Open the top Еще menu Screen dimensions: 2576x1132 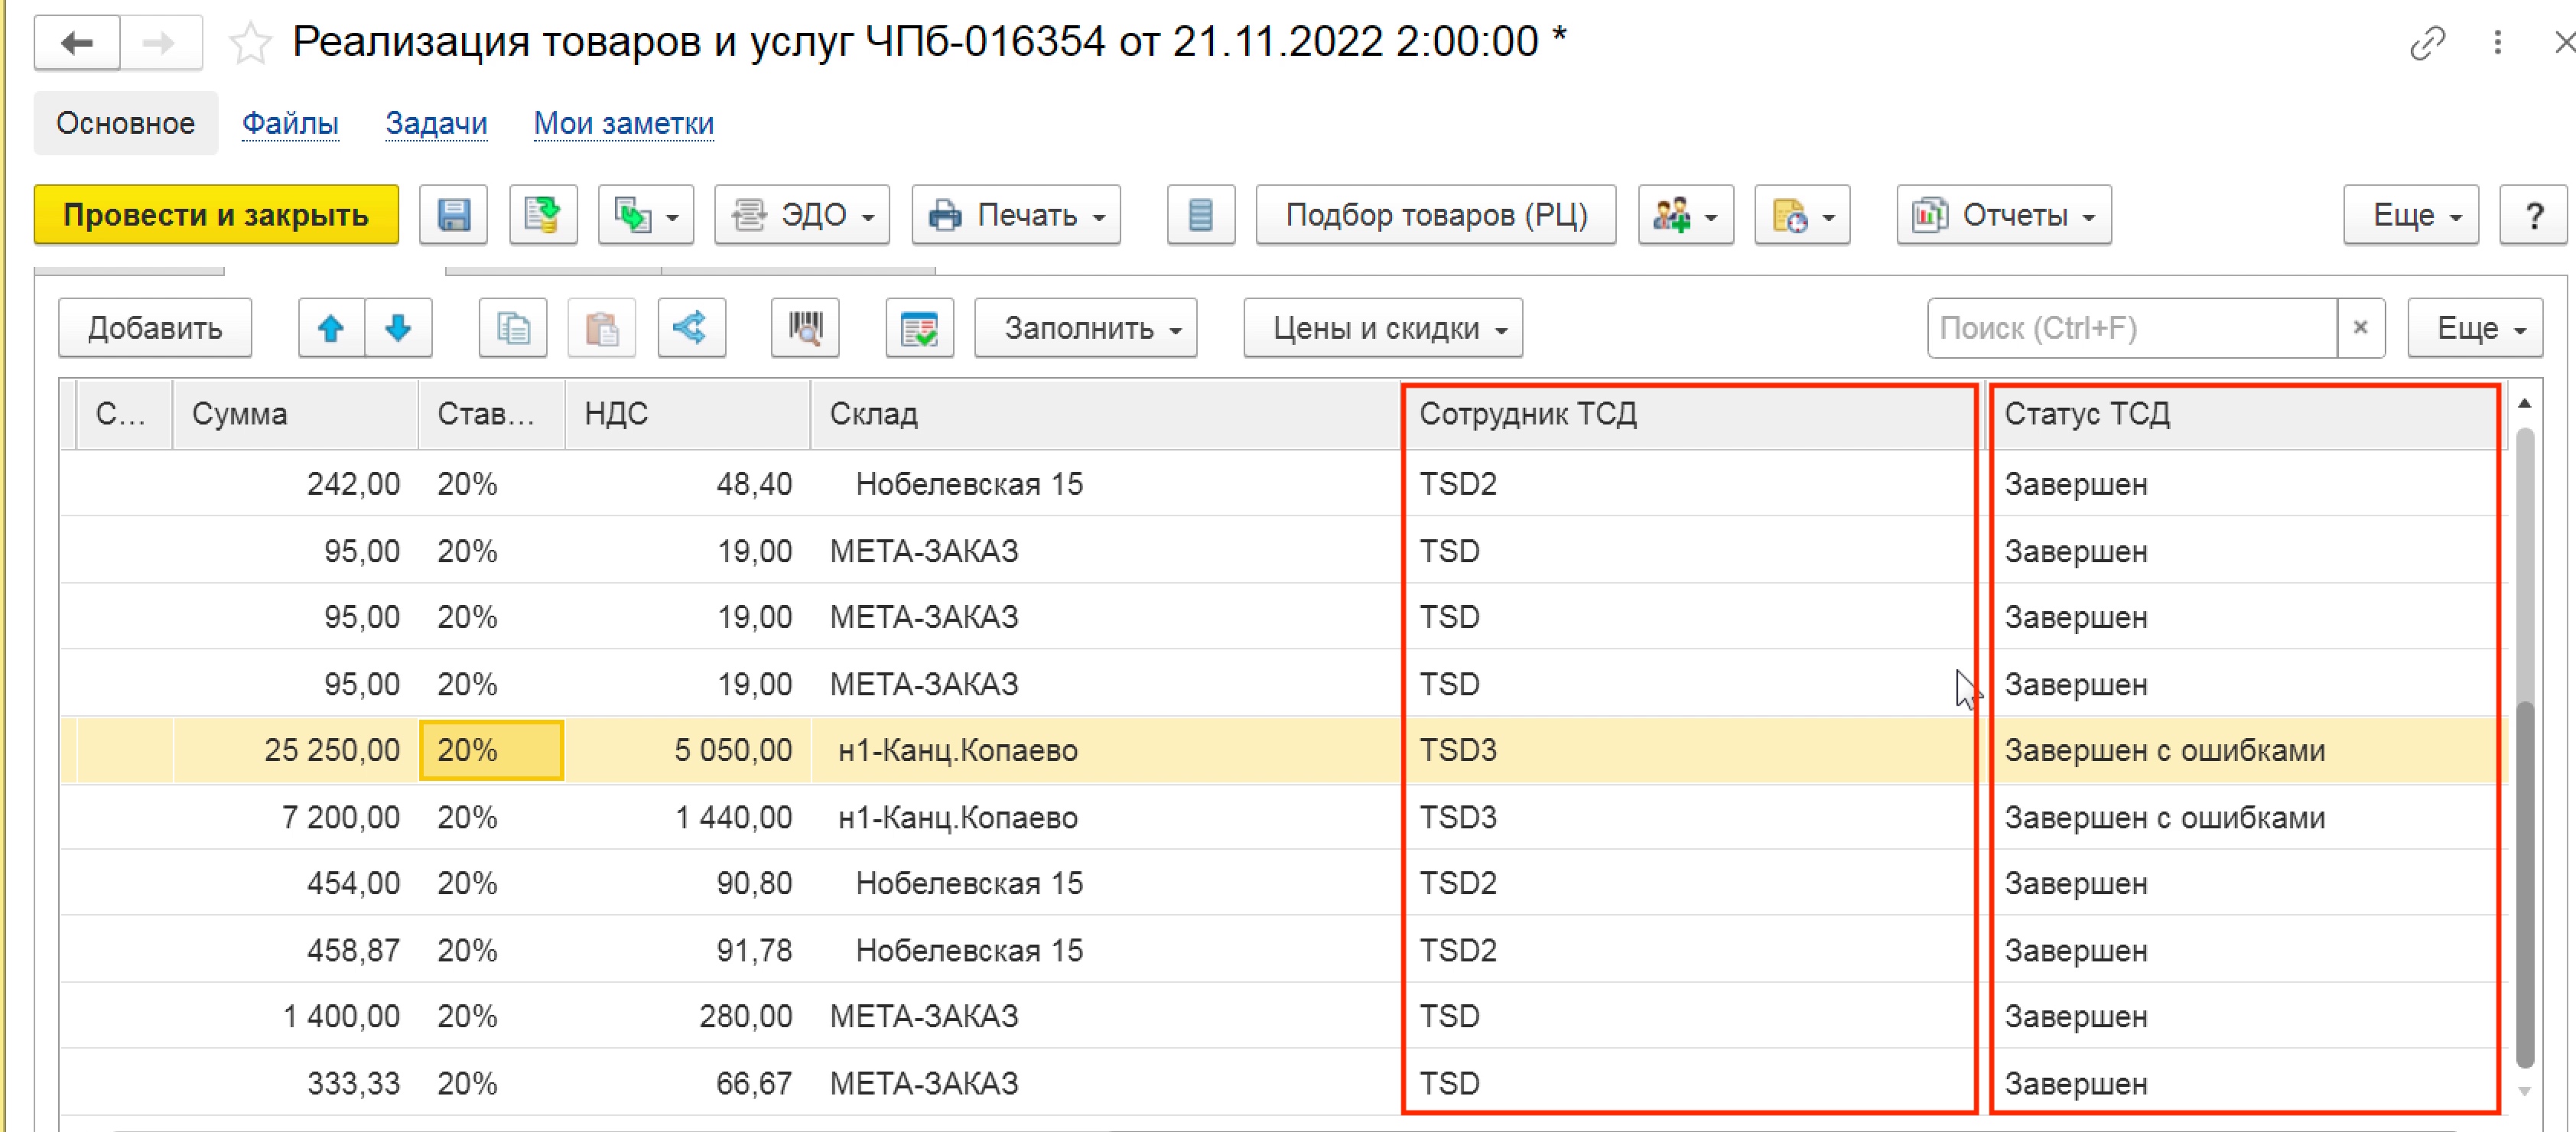pos(2411,215)
